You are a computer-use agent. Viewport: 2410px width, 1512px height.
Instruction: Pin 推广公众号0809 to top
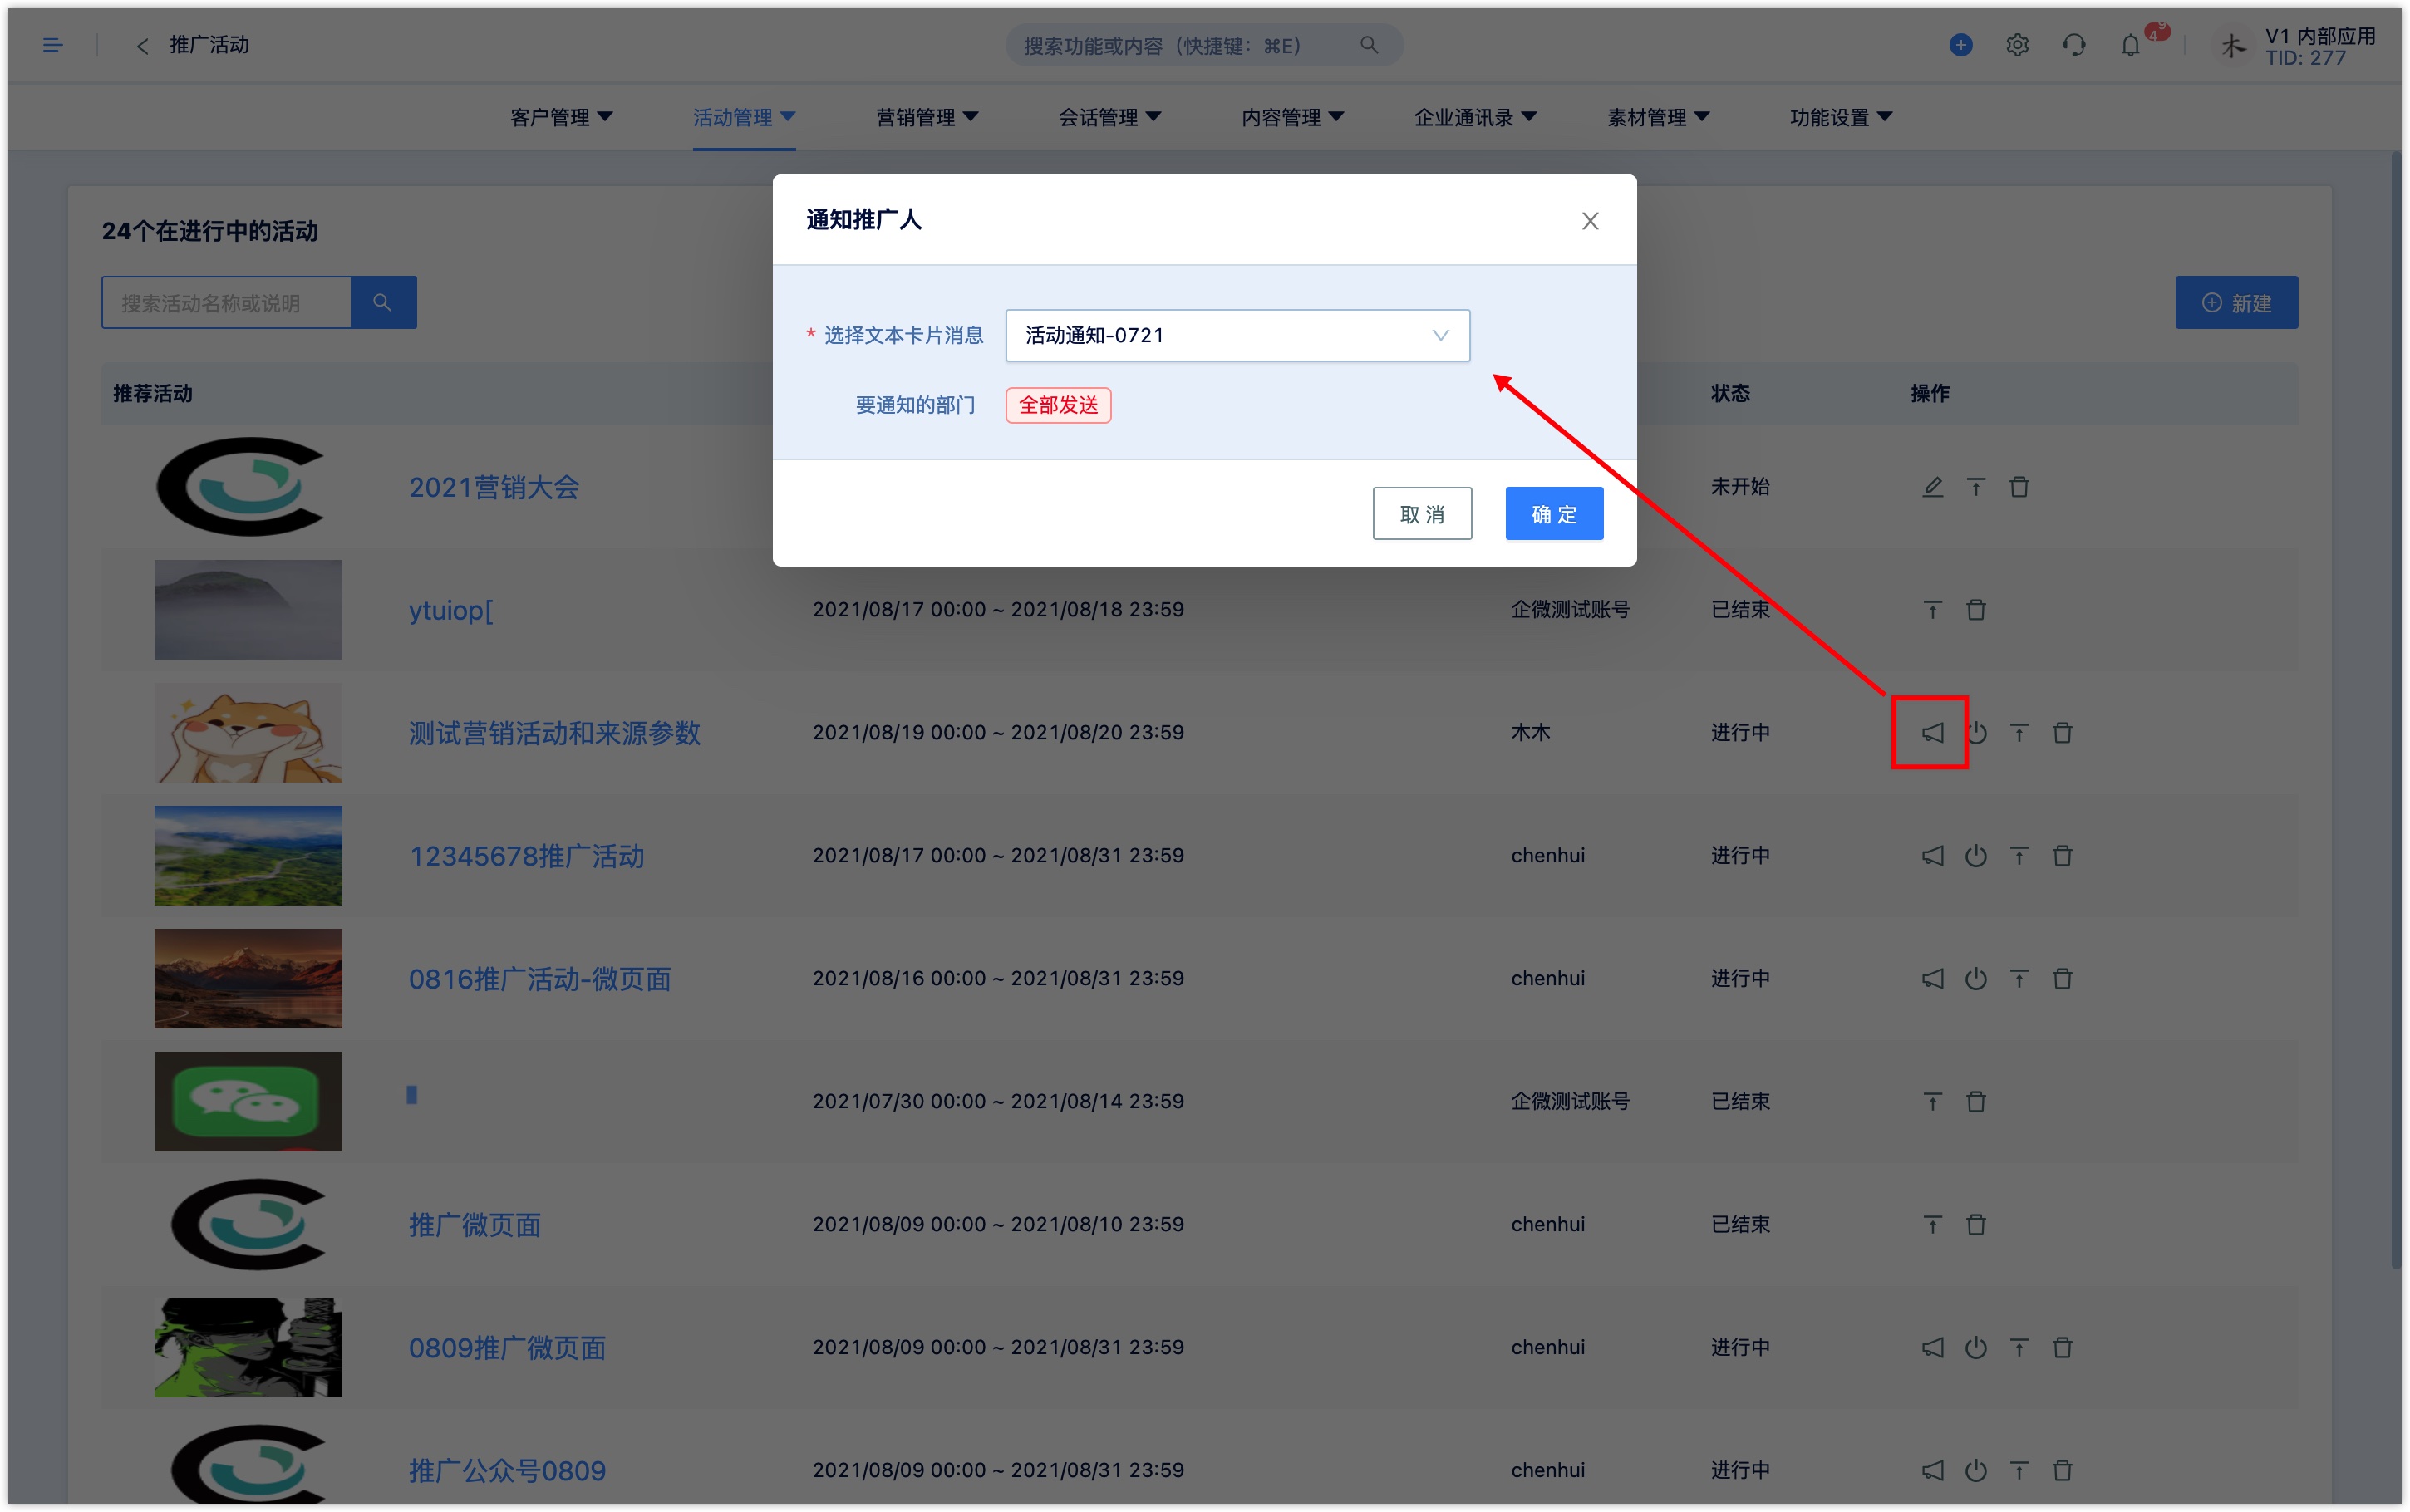click(x=2019, y=1471)
